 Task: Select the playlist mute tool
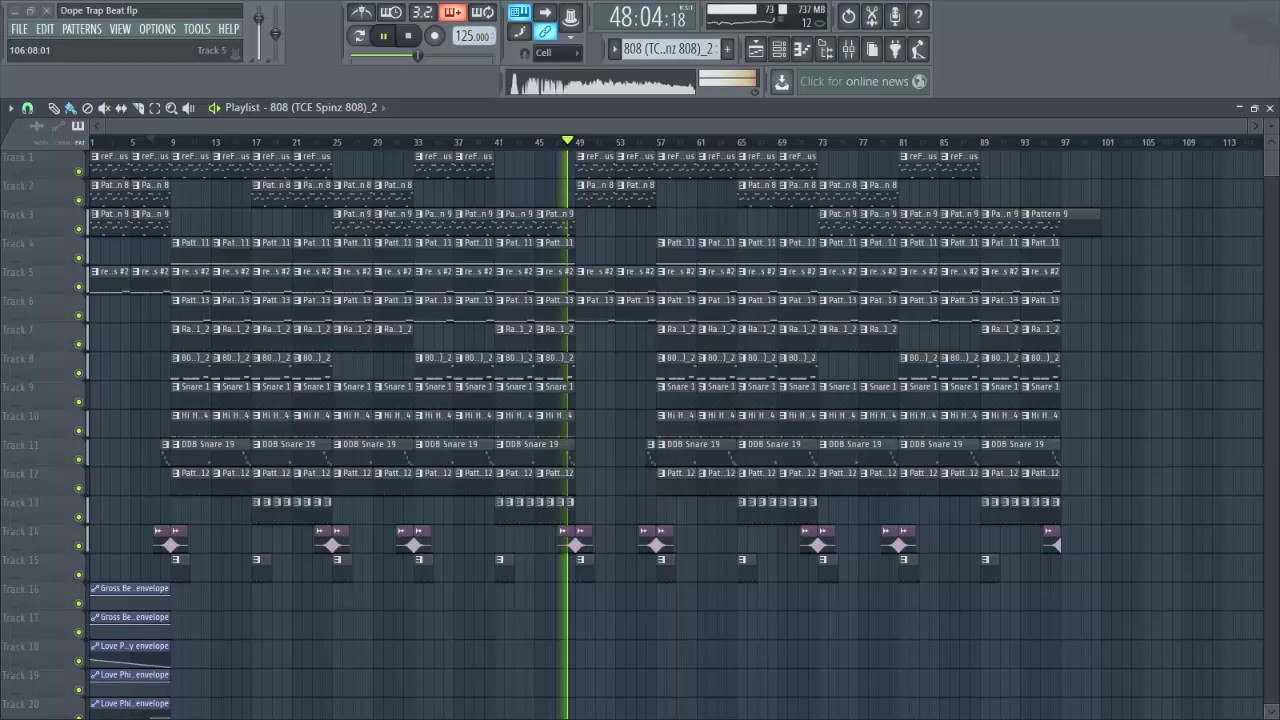tap(104, 108)
